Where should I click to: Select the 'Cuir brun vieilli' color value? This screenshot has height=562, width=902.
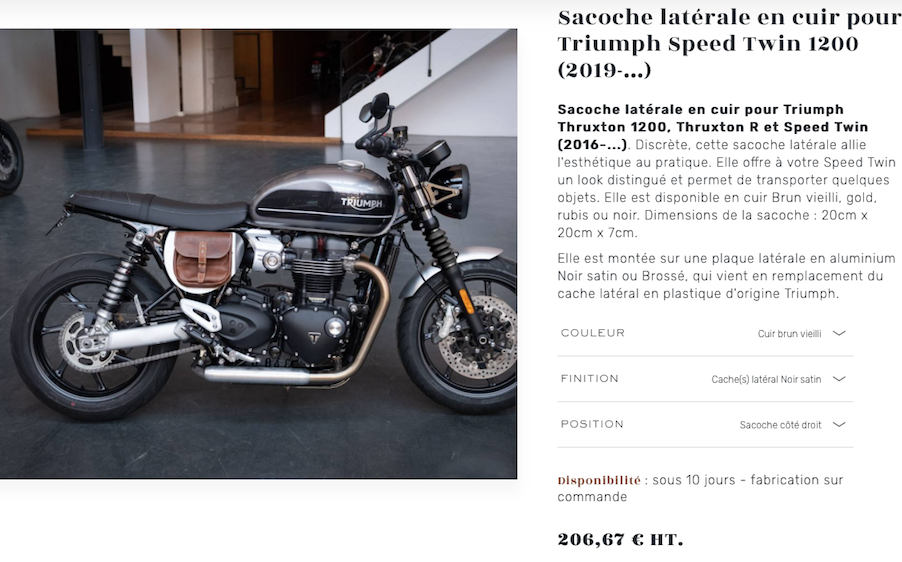click(x=789, y=334)
